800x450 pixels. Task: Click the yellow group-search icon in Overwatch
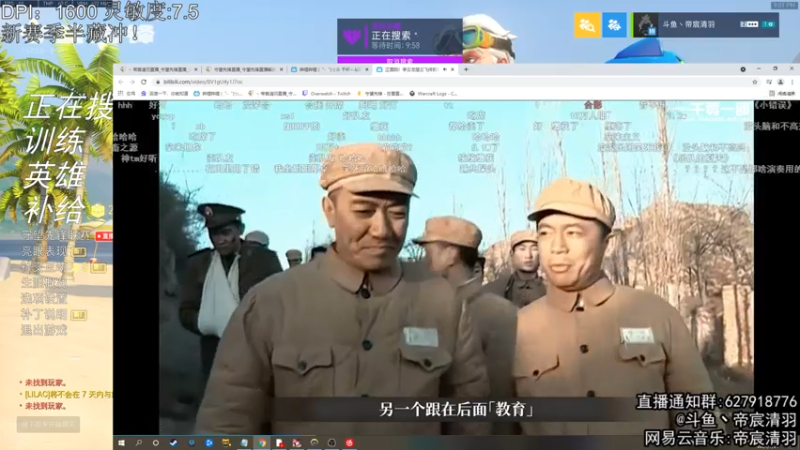click(587, 24)
